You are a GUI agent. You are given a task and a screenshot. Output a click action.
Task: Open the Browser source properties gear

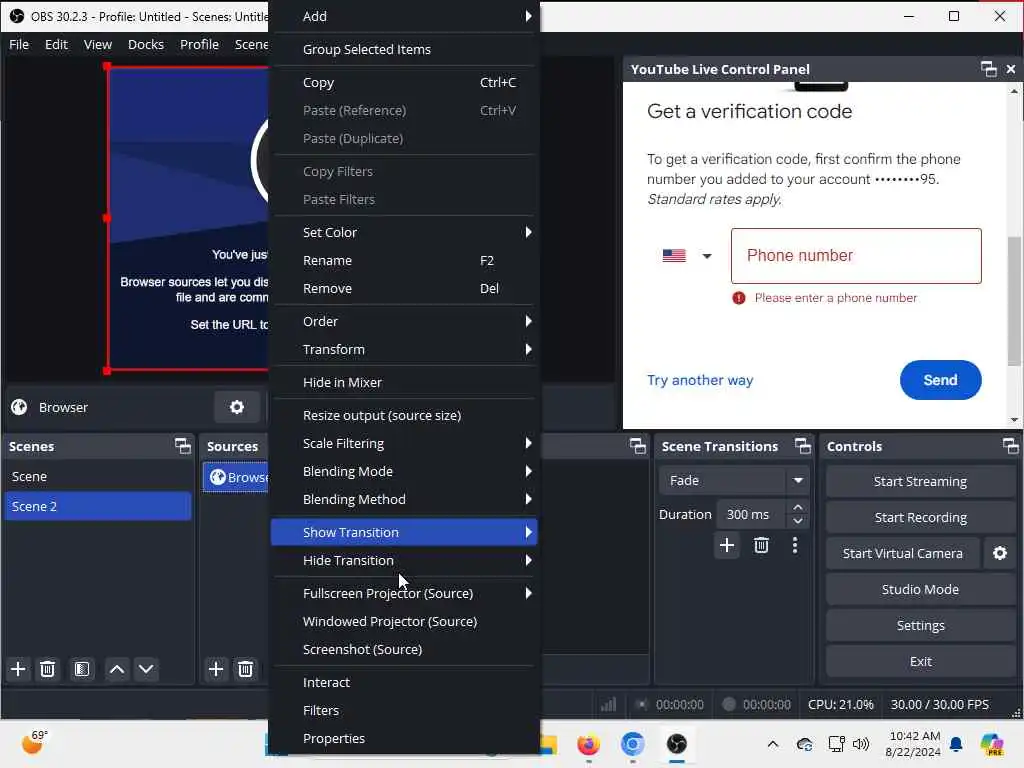(236, 408)
